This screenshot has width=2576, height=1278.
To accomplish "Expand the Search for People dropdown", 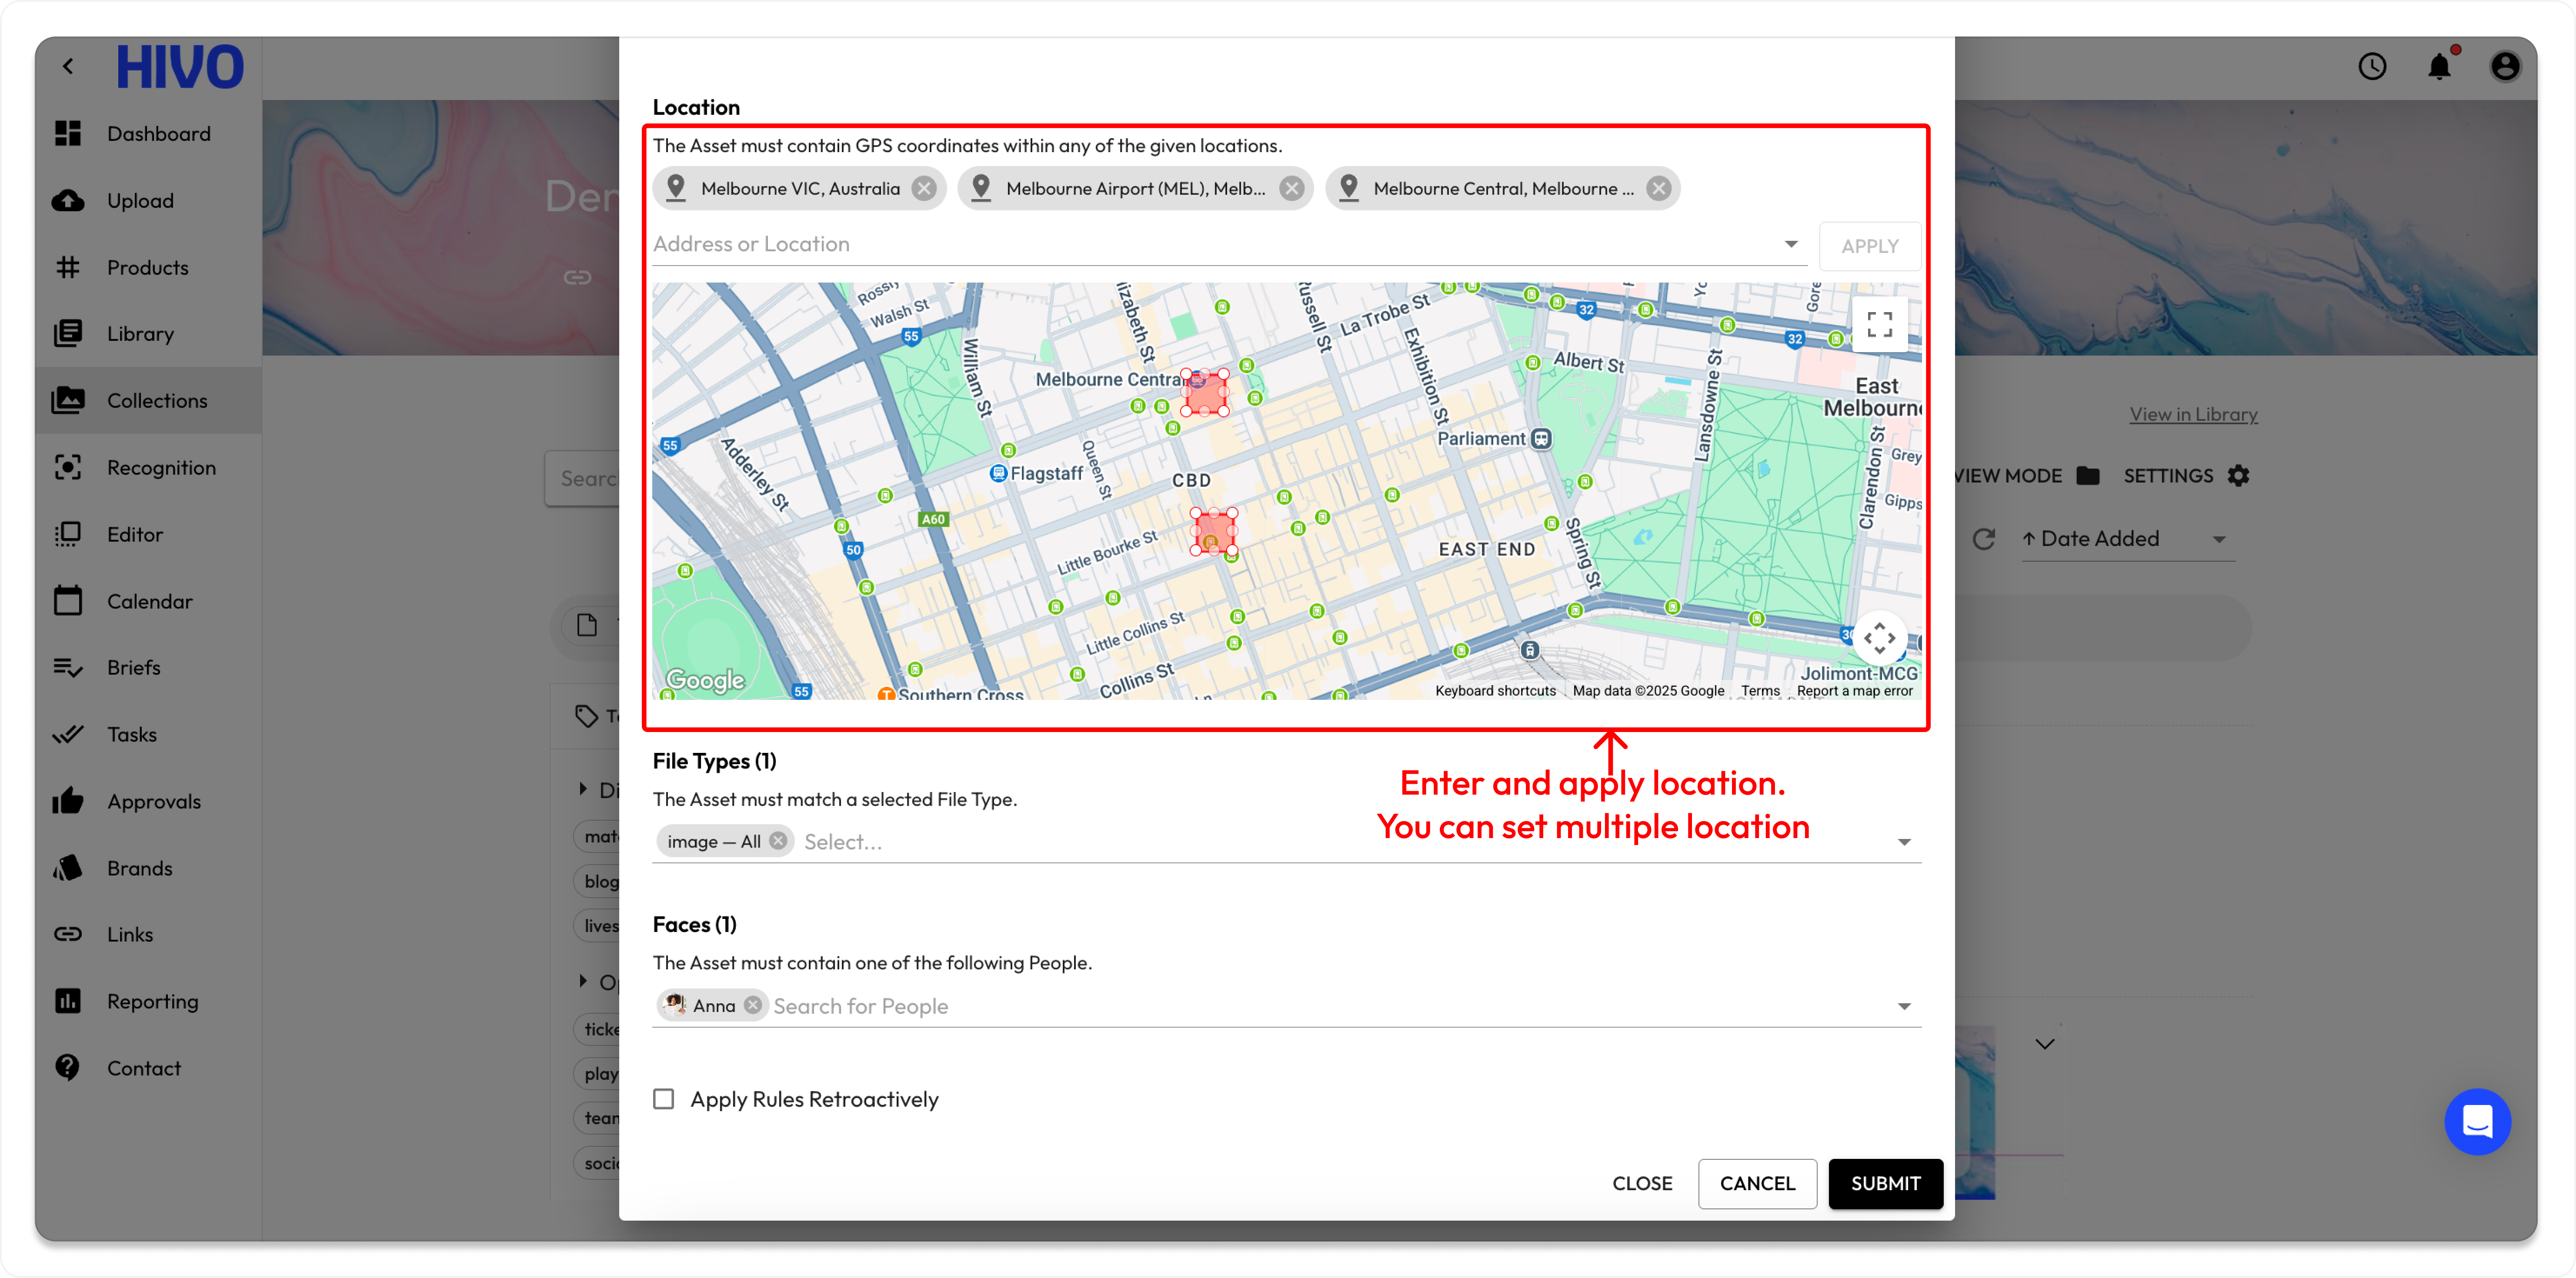I will pos(1904,1006).
